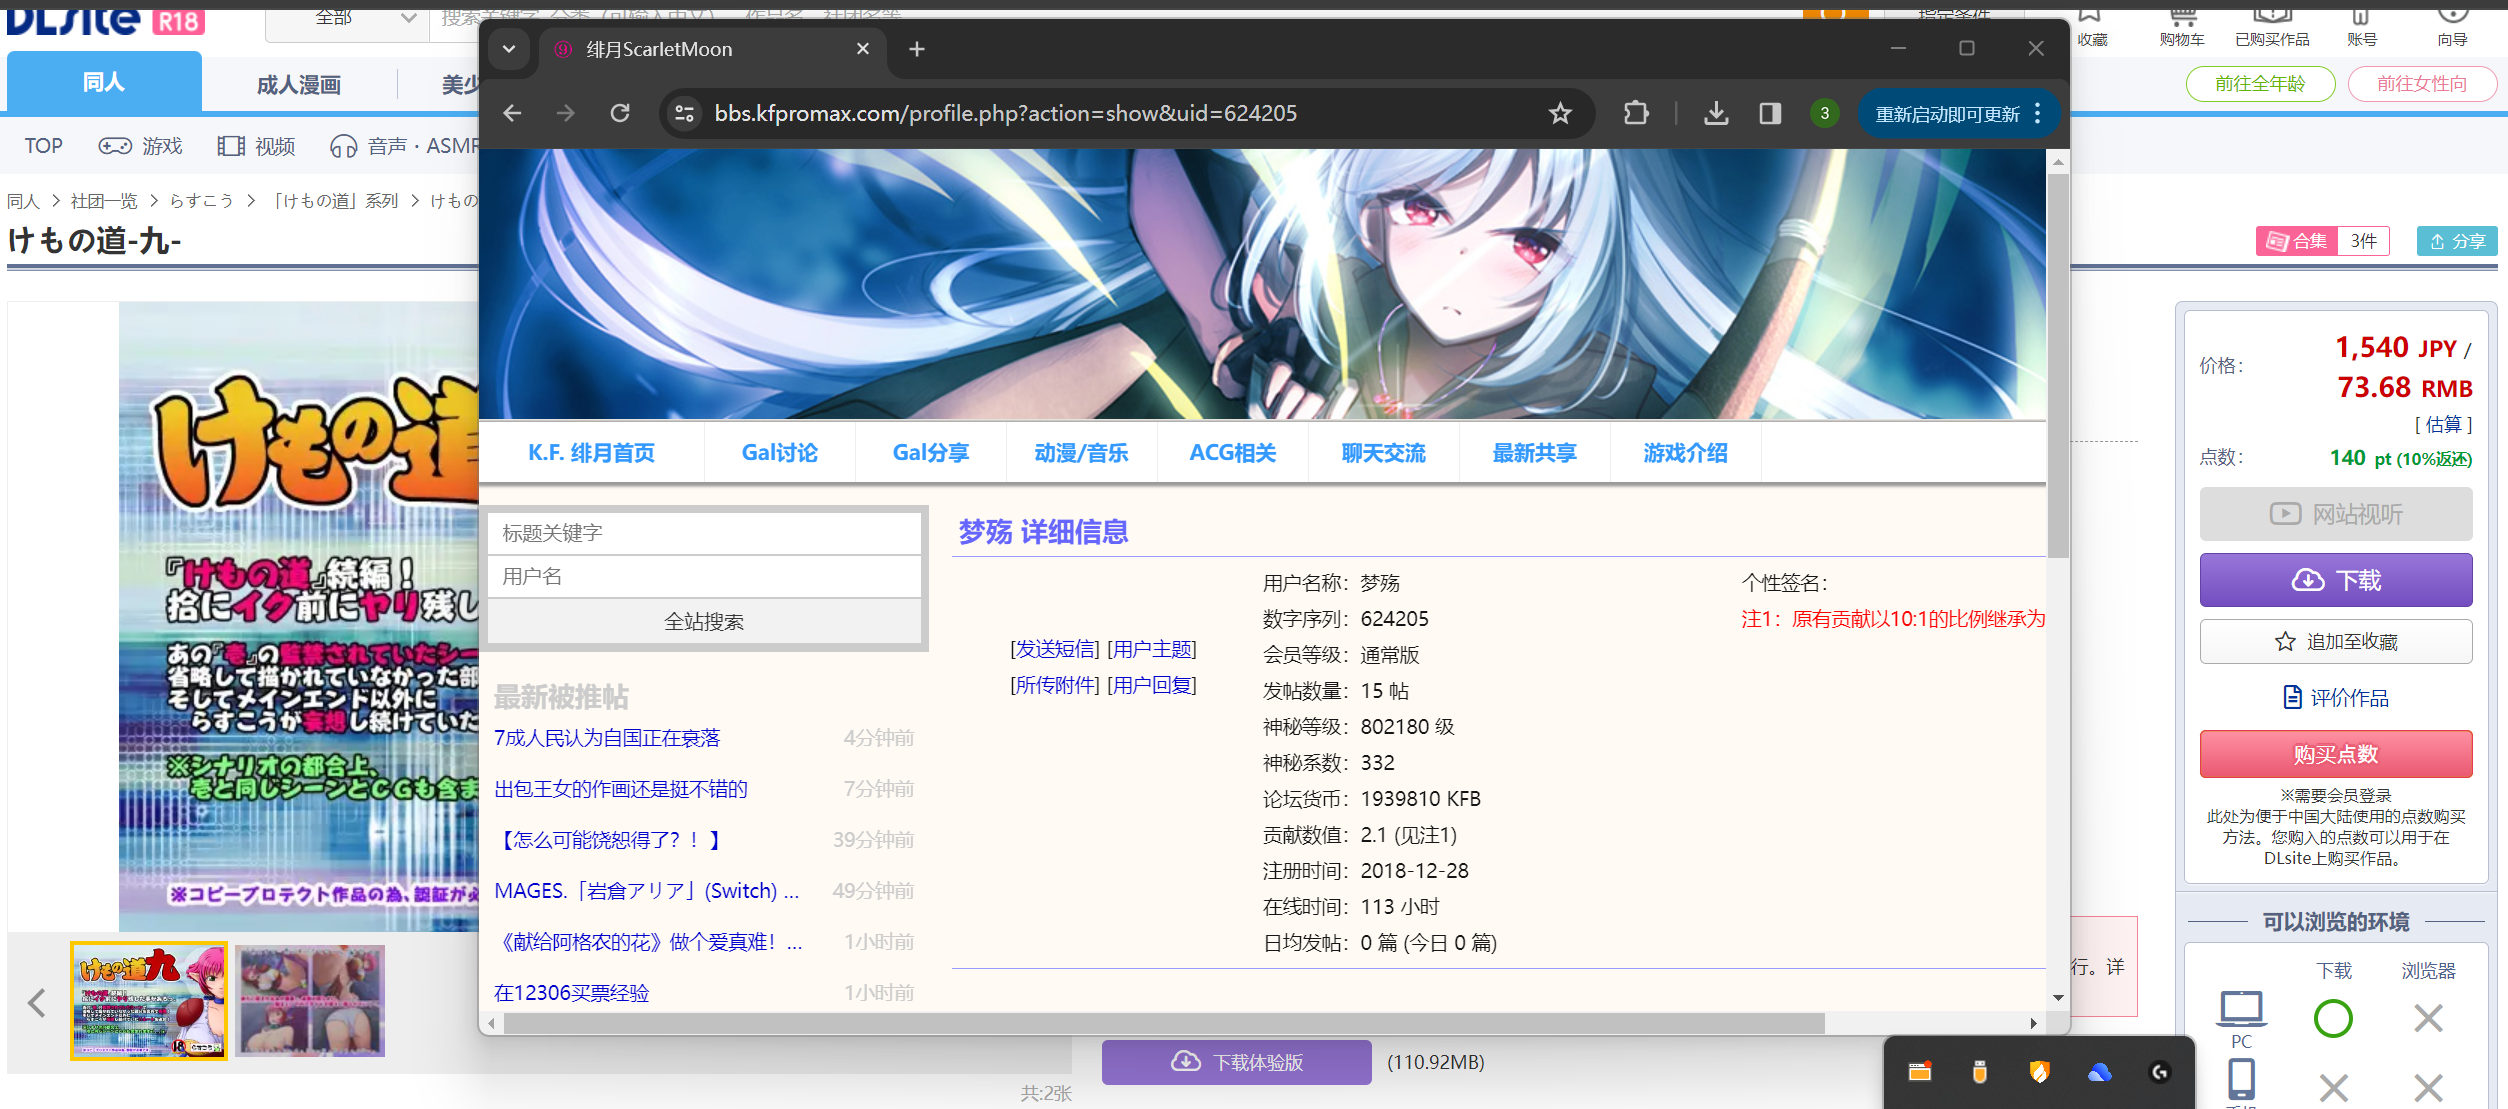The image size is (2508, 1109).
Task: Select the second product thumbnail on DLsite
Action: [x=311, y=1000]
